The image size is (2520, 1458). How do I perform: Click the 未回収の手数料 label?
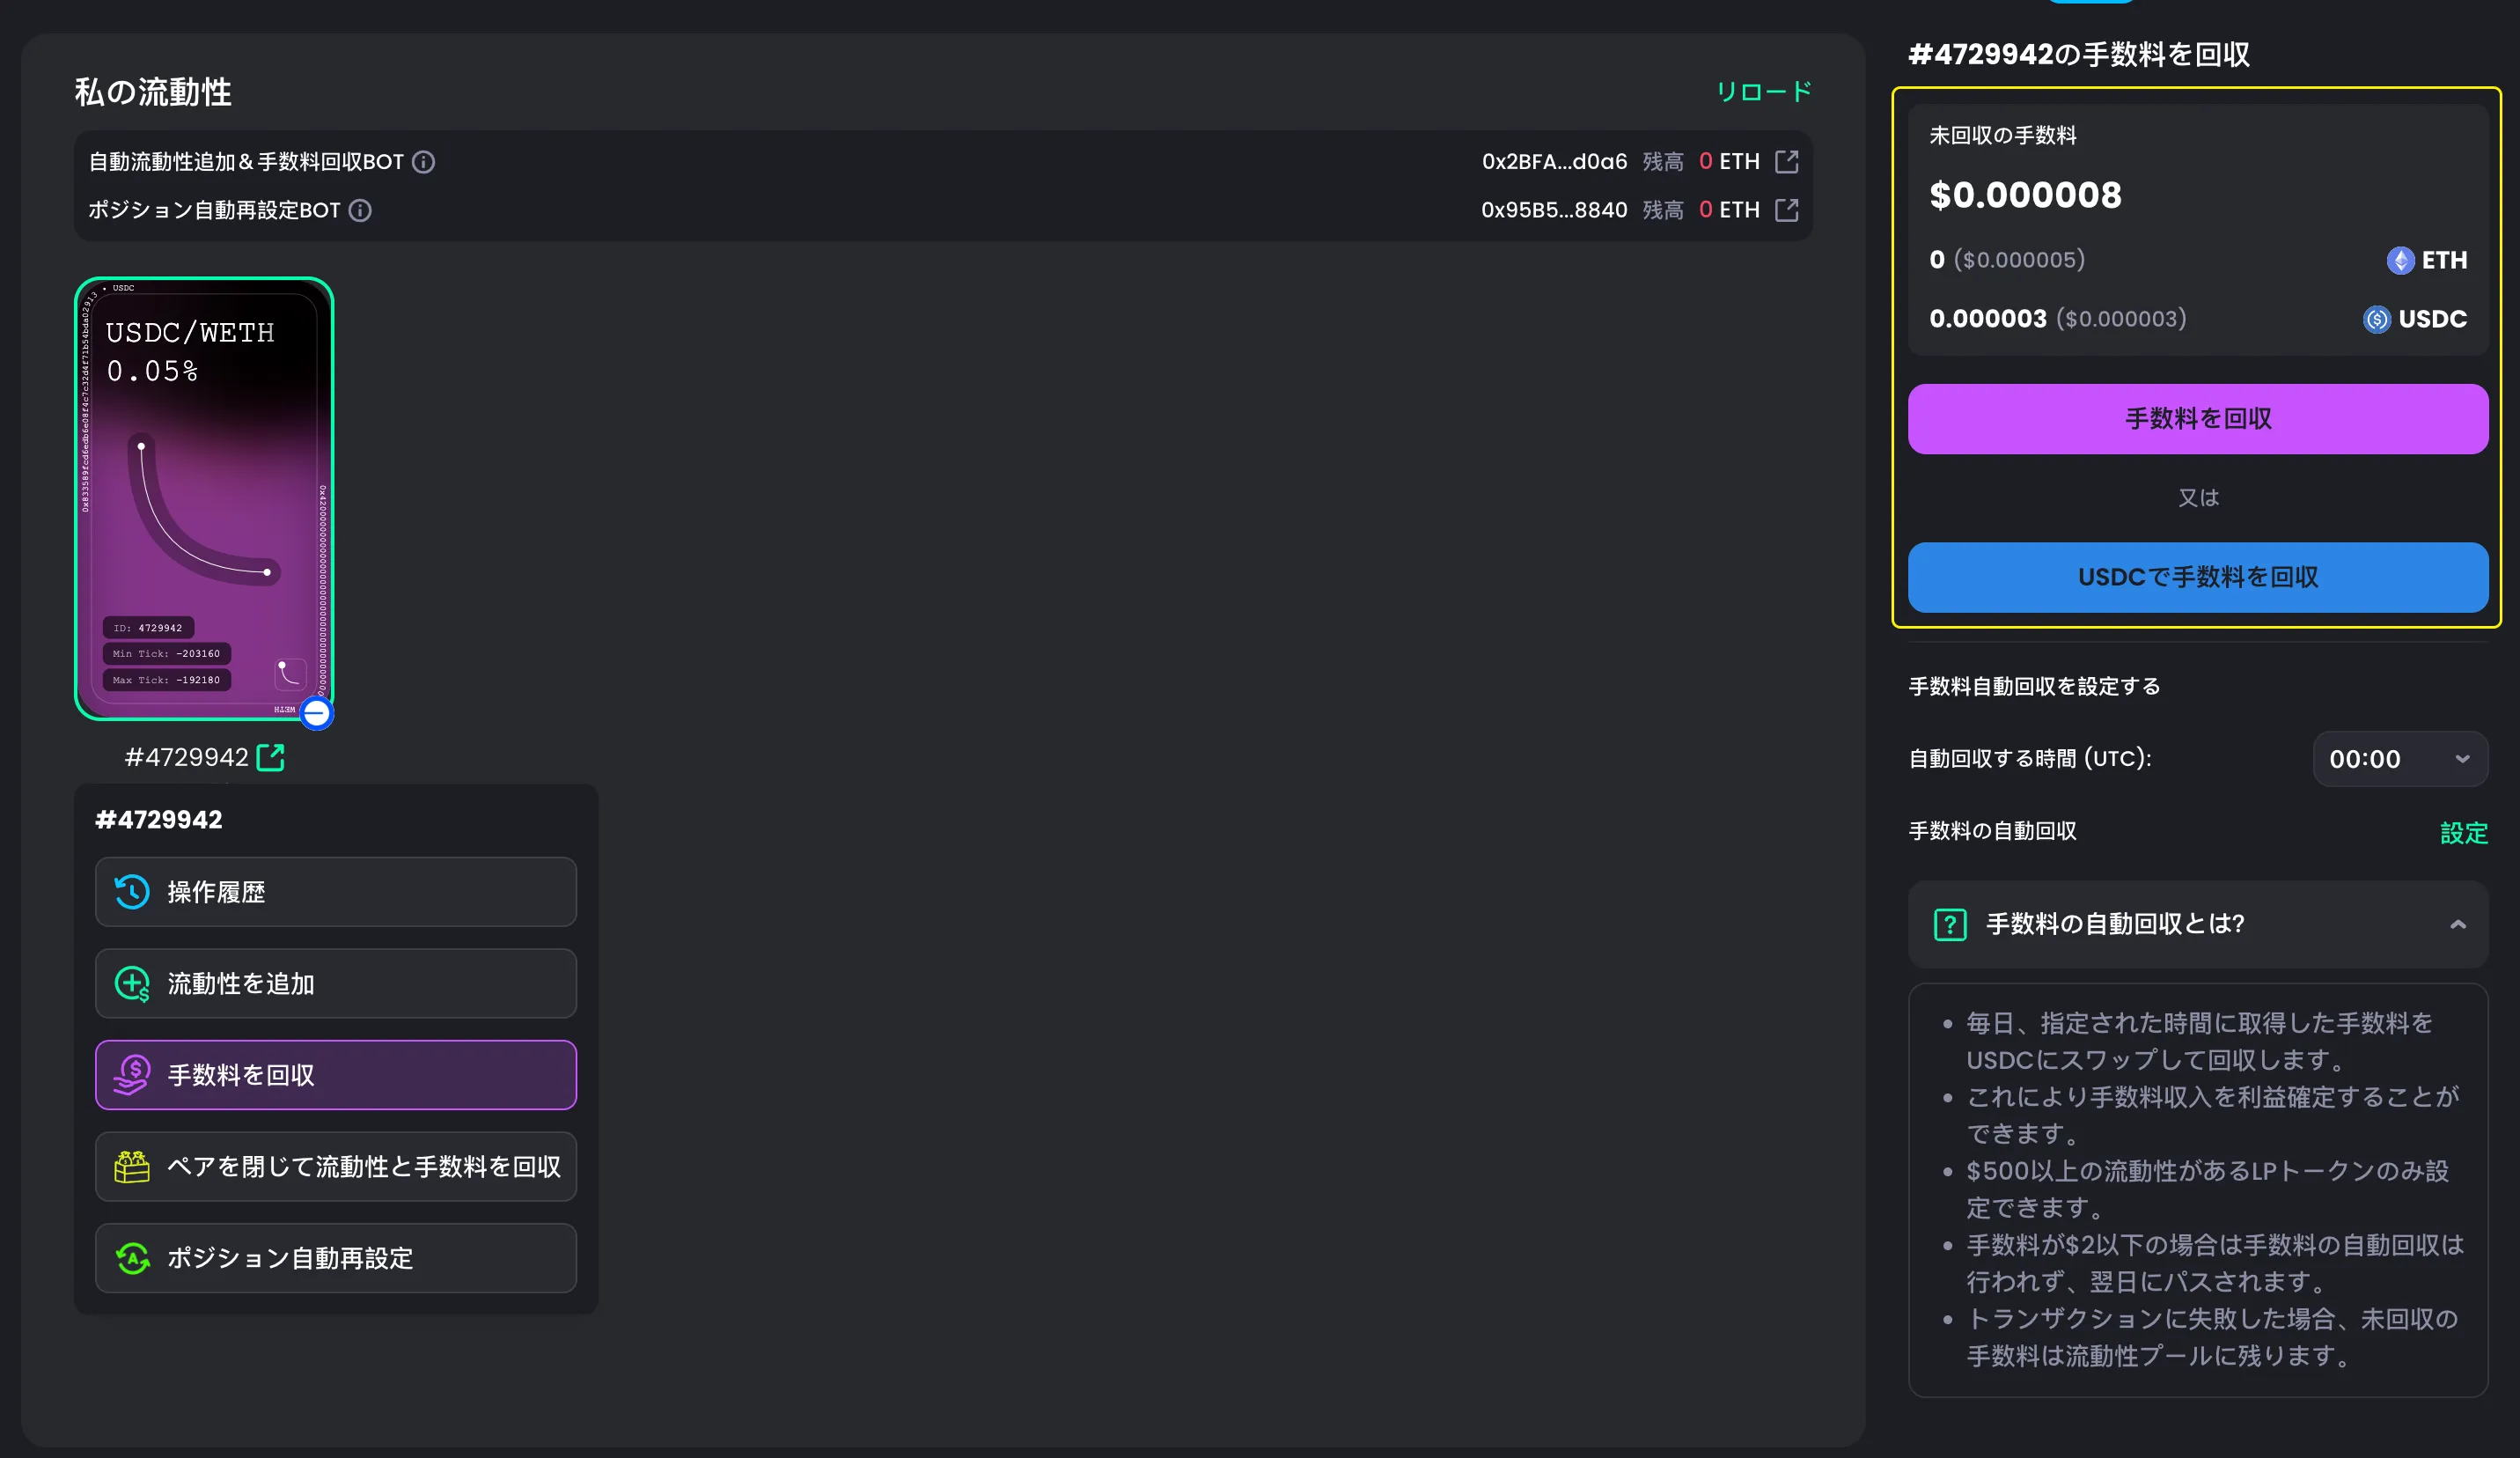tap(2002, 135)
